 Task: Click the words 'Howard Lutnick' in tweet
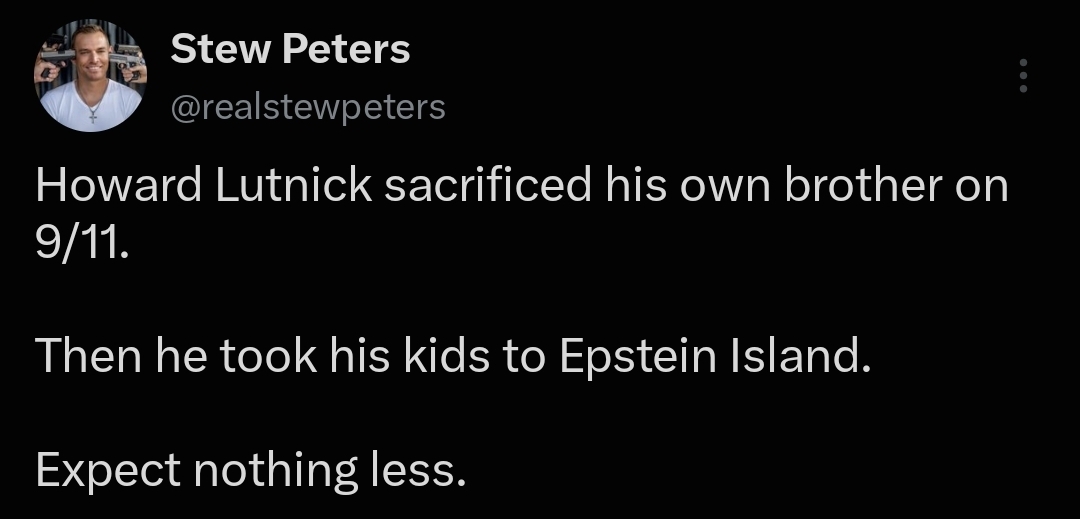204,187
